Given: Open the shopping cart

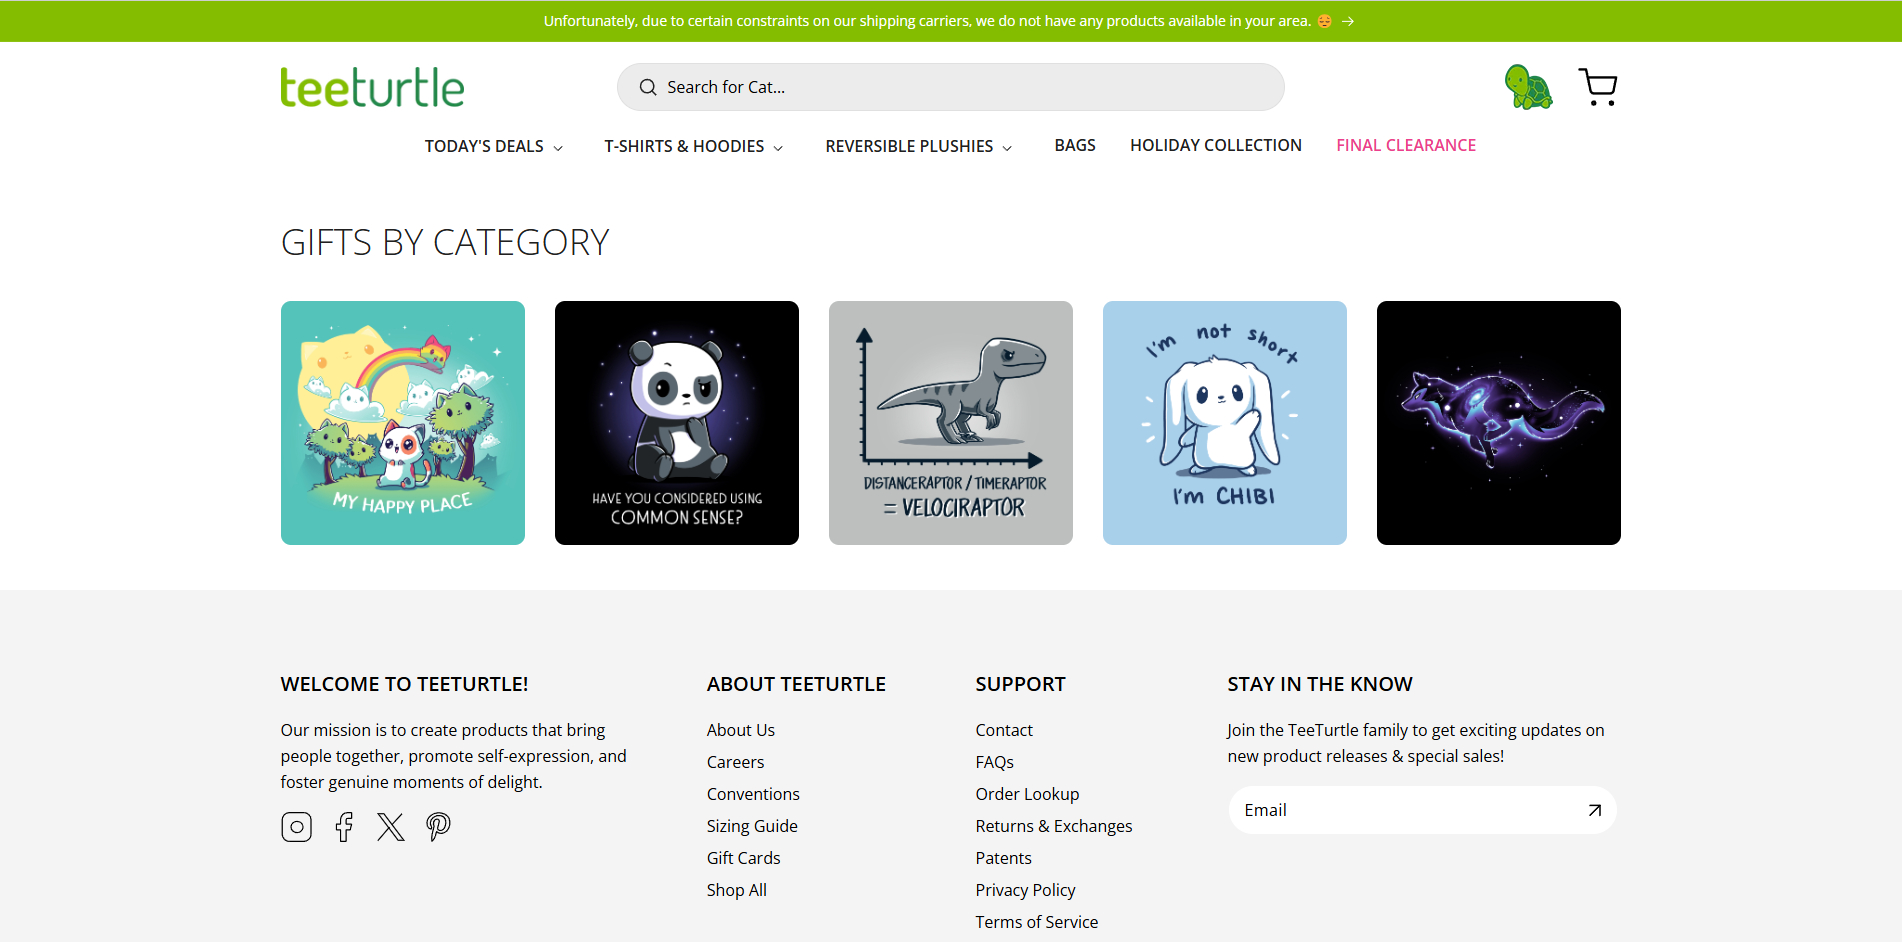Looking at the screenshot, I should click(1597, 86).
